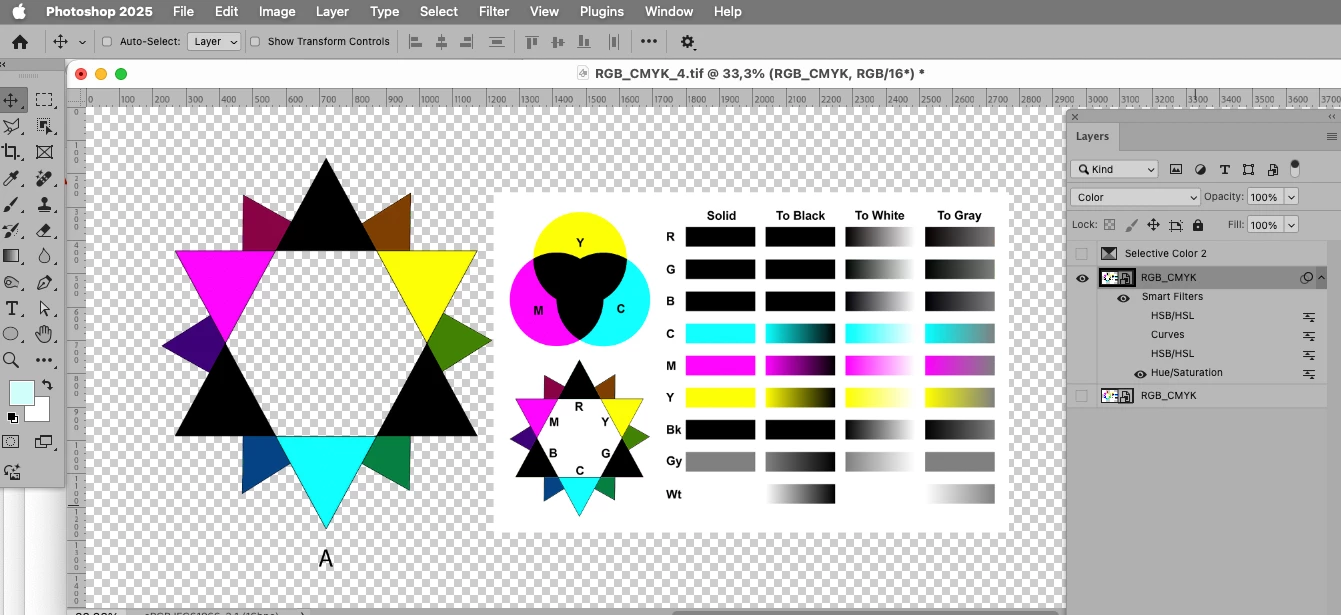Select the Crop tool

tap(12, 152)
